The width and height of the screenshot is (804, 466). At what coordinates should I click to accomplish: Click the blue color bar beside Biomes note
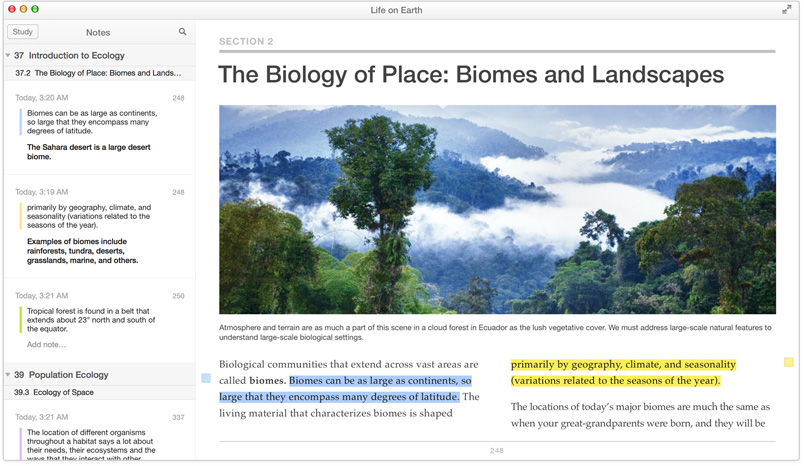[20, 122]
